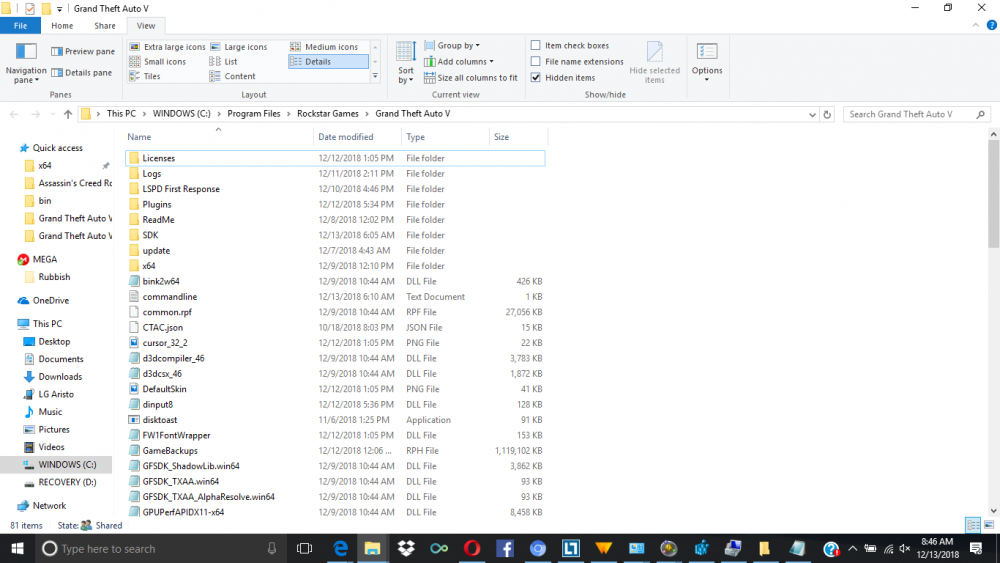Image resolution: width=1000 pixels, height=563 pixels.
Task: Select Downloads in navigation pane
Action: click(60, 376)
